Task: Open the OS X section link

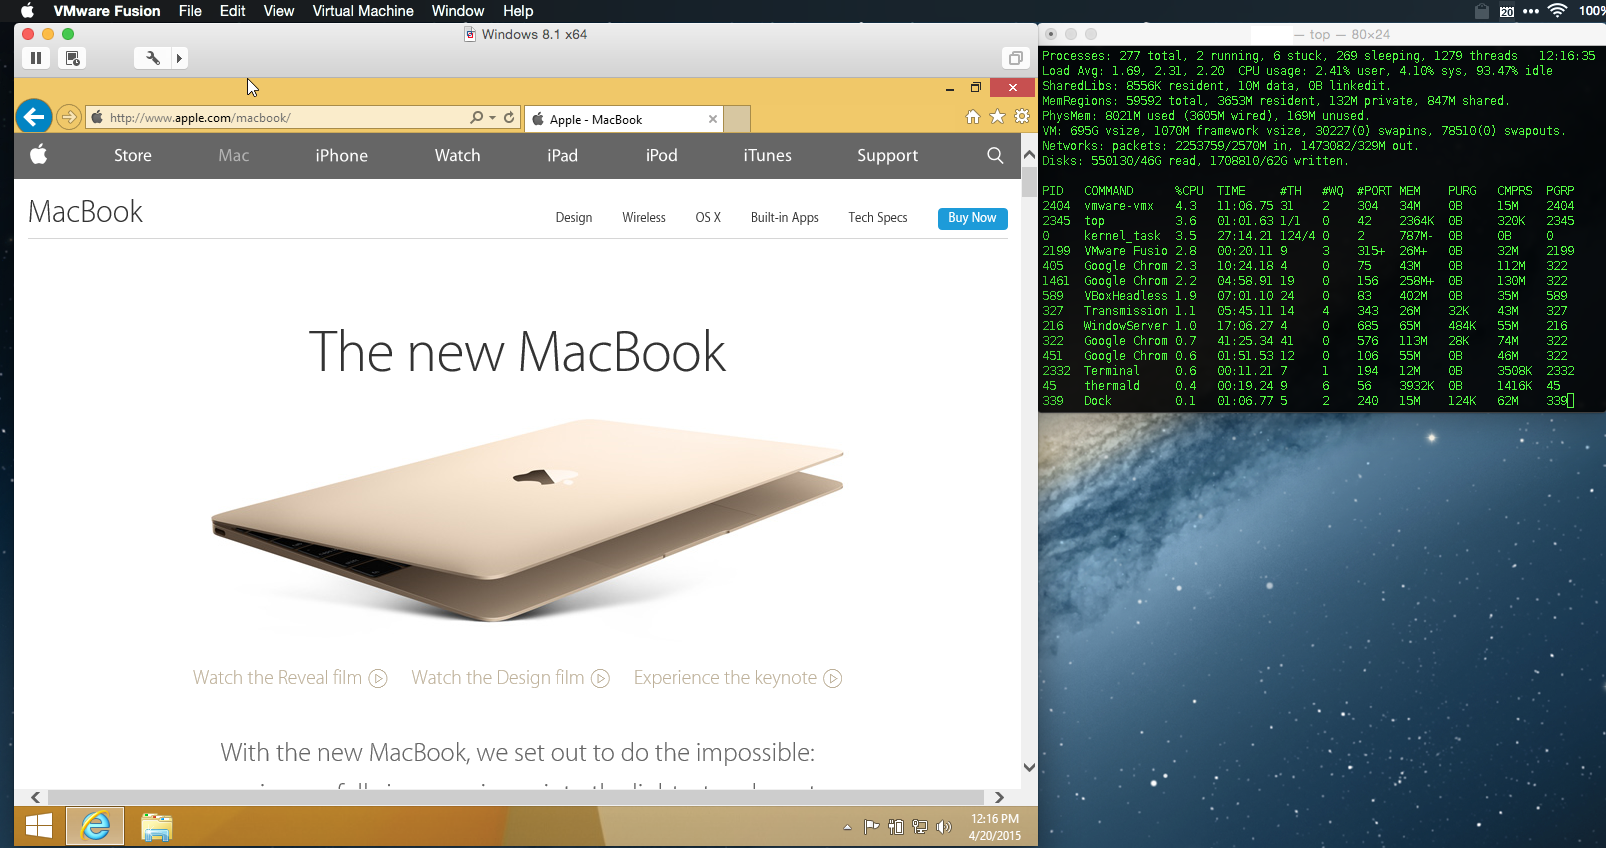Action: [x=708, y=217]
